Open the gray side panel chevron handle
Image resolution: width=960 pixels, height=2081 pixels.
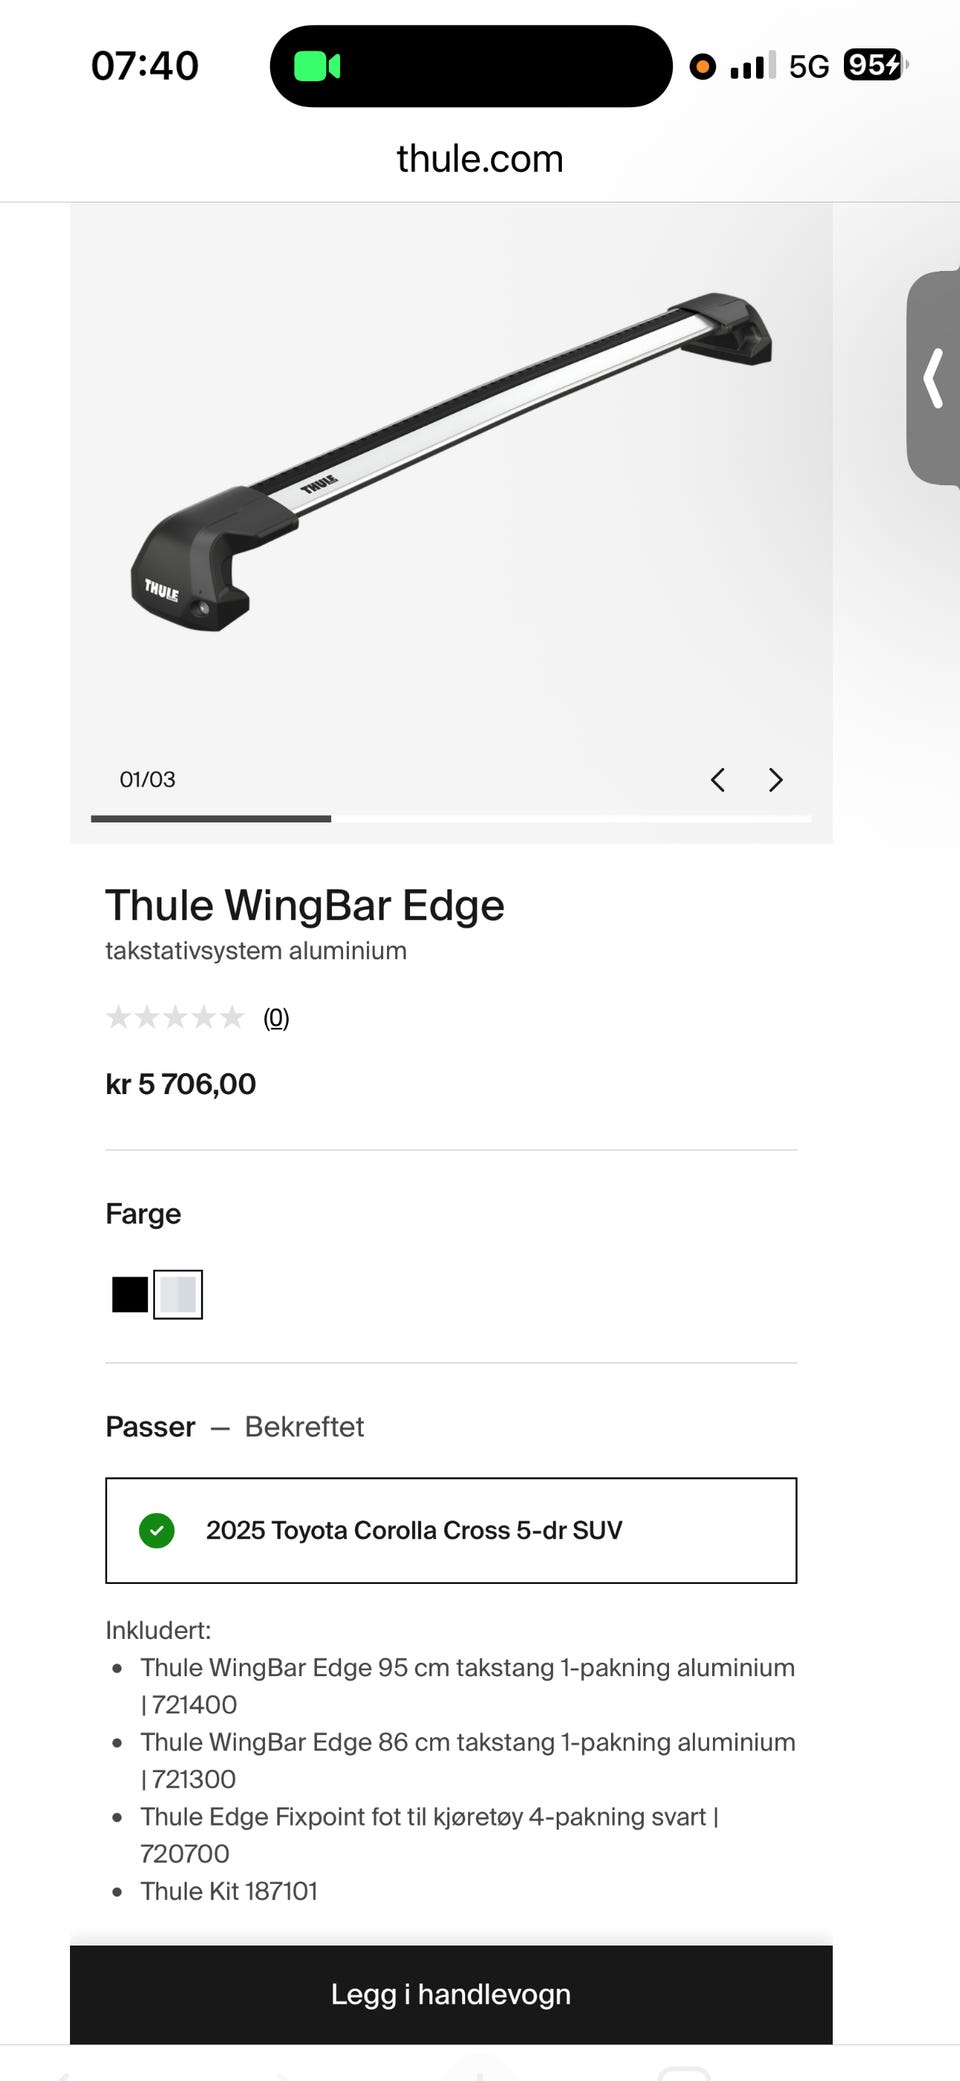(933, 378)
